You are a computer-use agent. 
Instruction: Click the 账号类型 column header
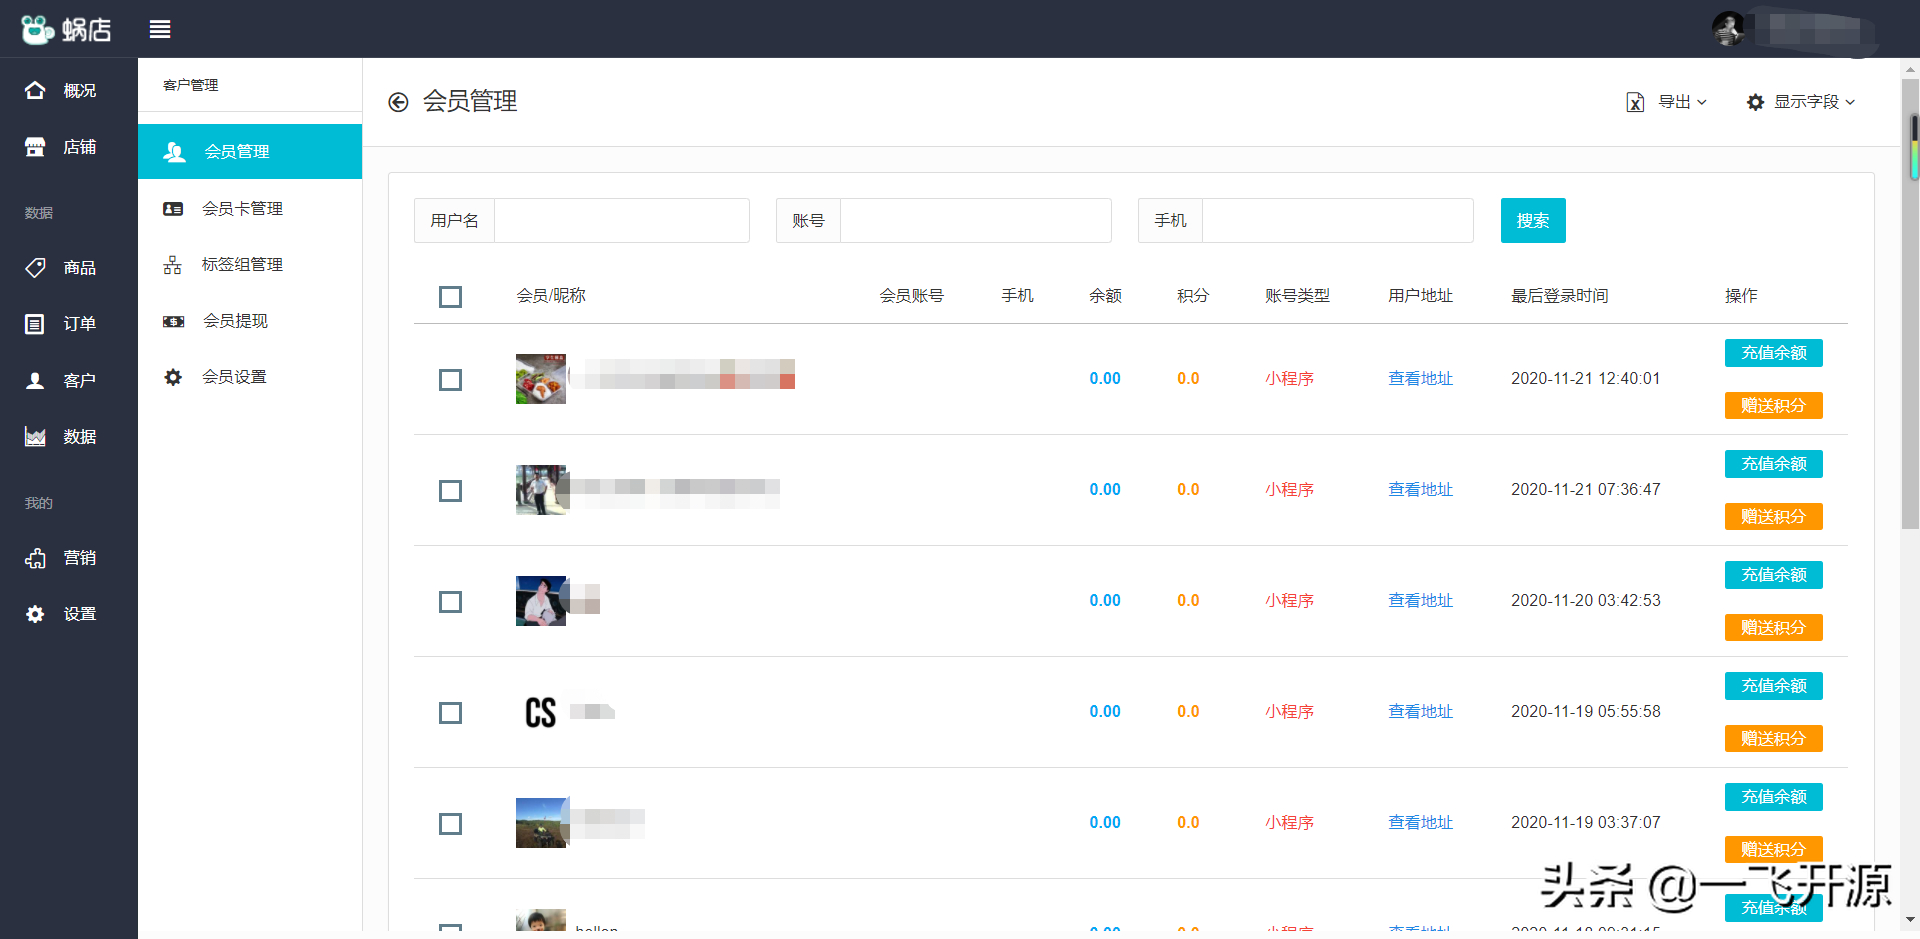(x=1297, y=296)
